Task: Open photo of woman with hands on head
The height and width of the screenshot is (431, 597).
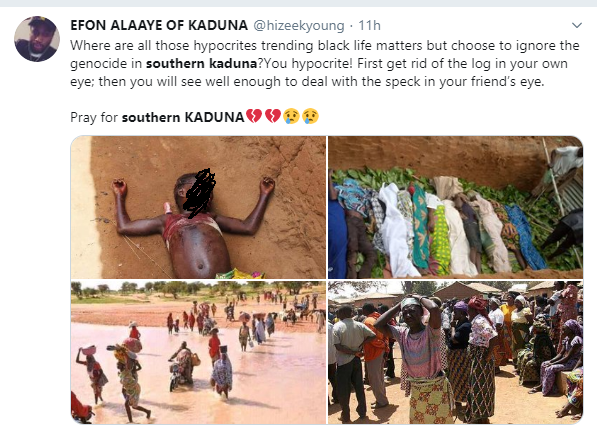Action: (455, 352)
